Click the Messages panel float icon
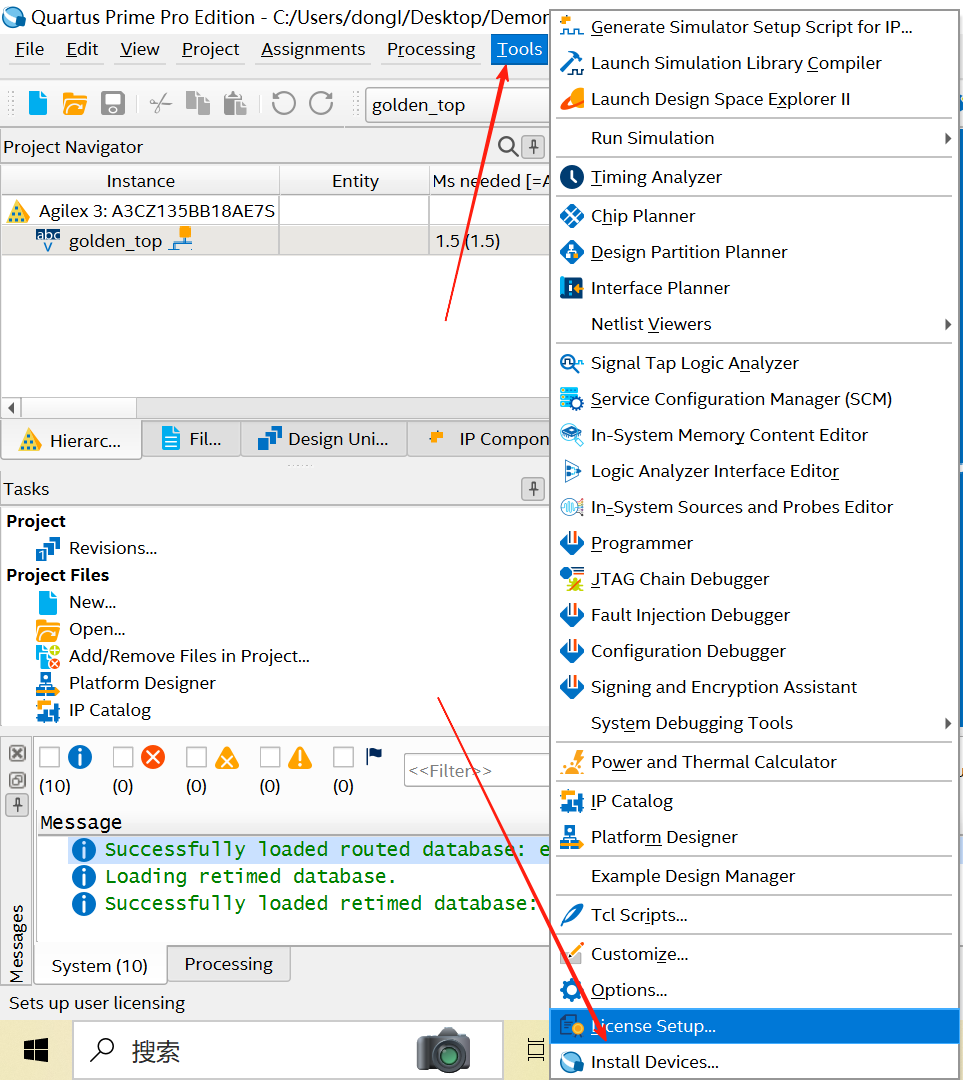This screenshot has height=1080, width=963. tap(17, 780)
